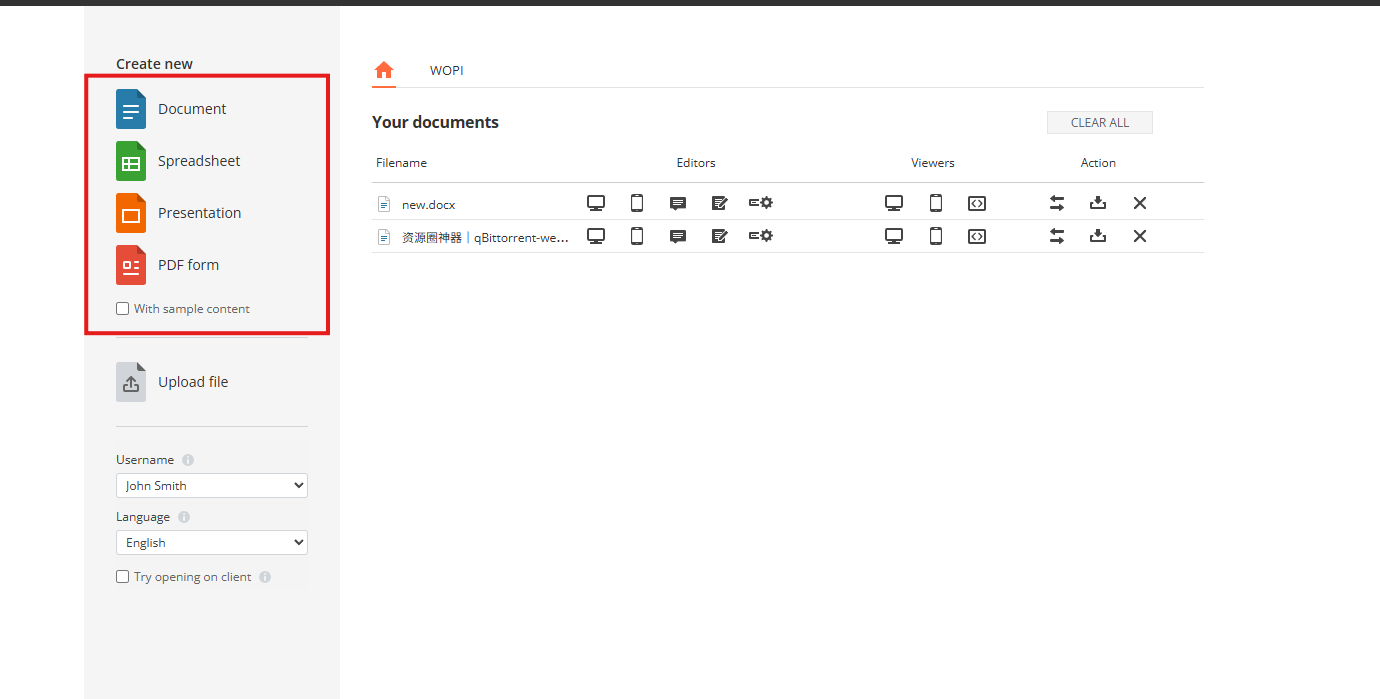Click the info icon beside Try opening on client
Viewport: 1380px width, 699px height.
tap(265, 577)
